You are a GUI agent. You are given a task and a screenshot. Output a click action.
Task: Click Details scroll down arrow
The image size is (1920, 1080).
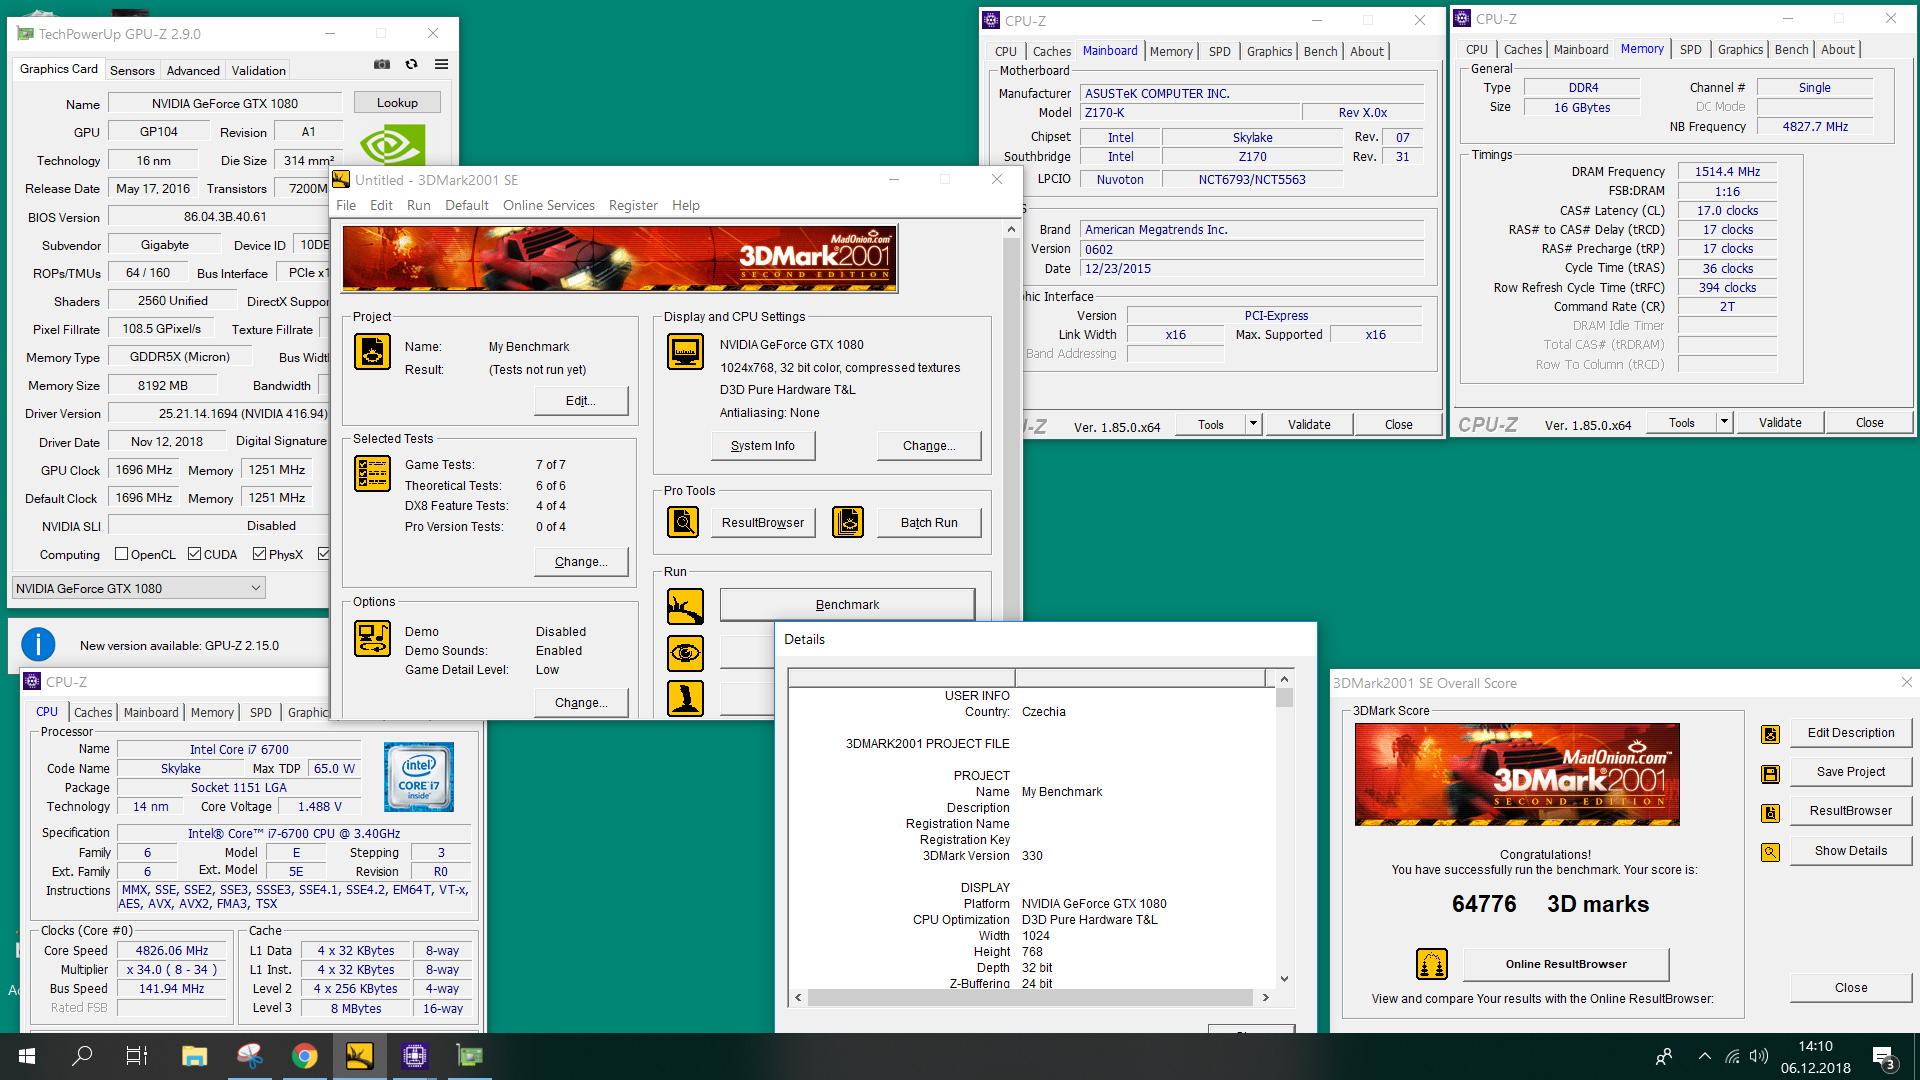pyautogui.click(x=1284, y=979)
